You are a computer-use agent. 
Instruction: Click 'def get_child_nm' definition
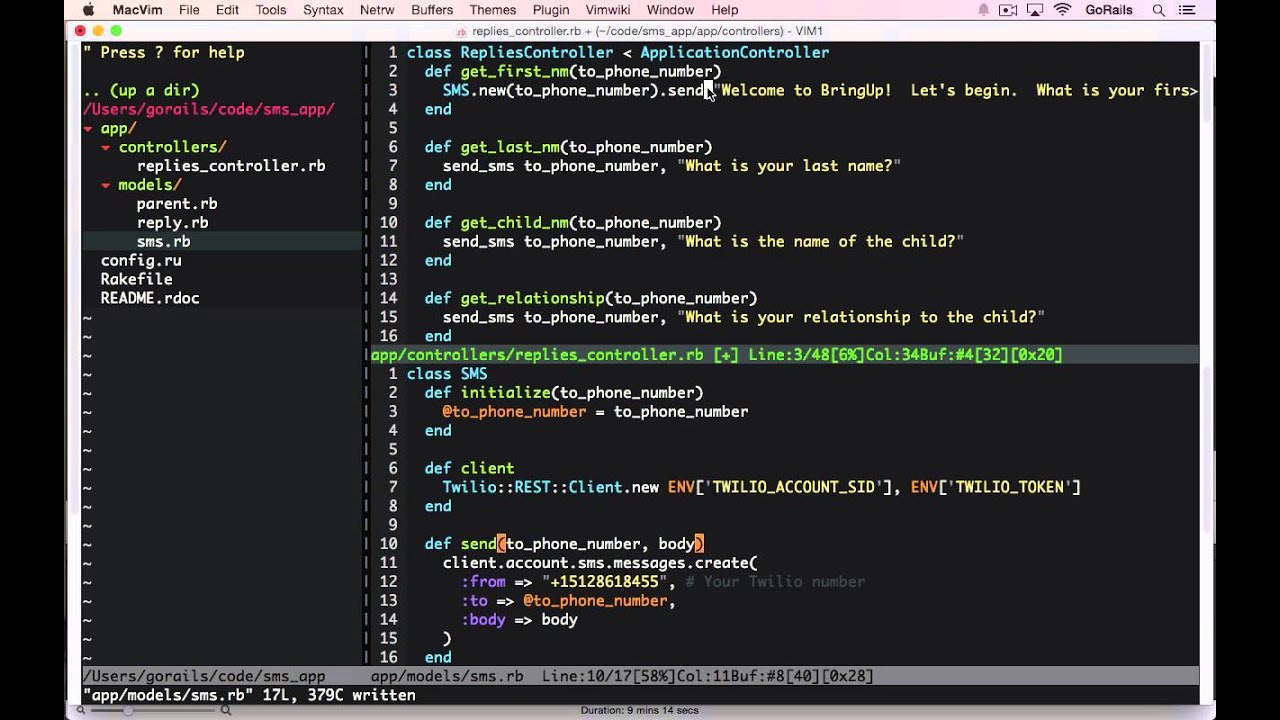(x=496, y=223)
